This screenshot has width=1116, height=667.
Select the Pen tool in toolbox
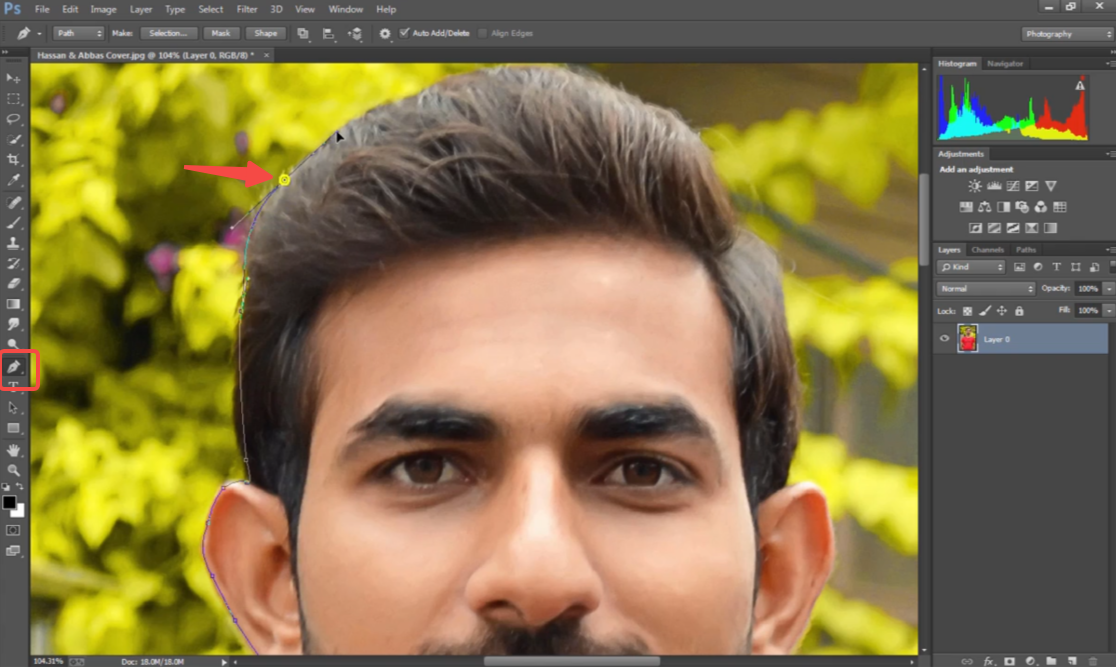(x=14, y=366)
